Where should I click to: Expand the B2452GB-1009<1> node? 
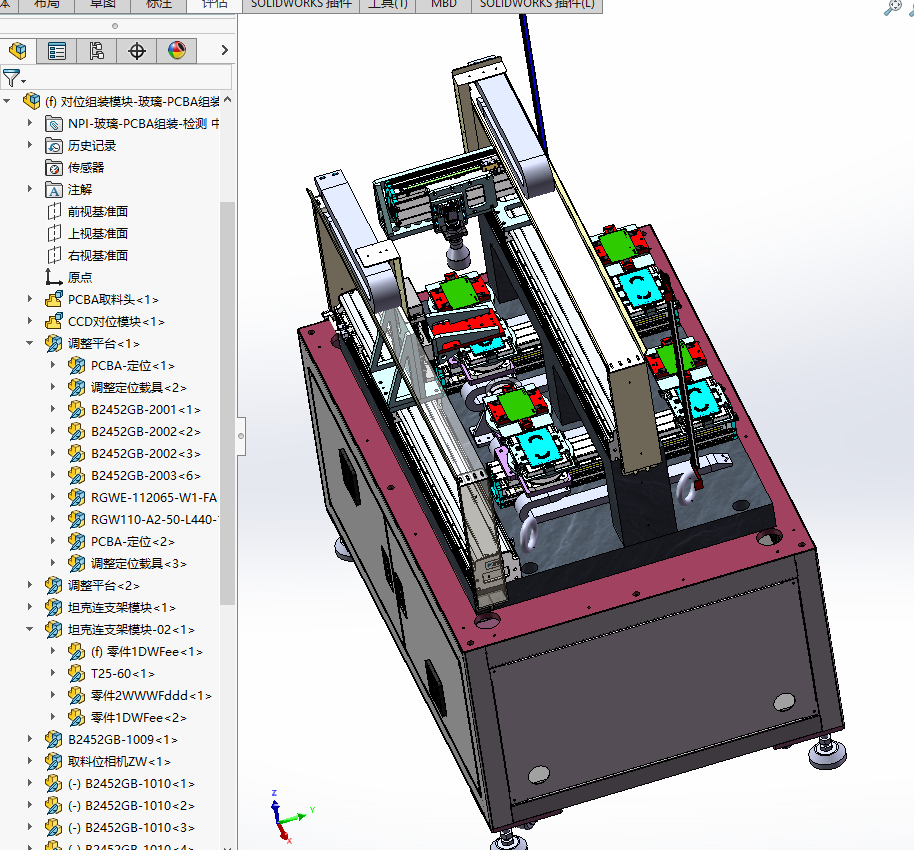pos(30,739)
